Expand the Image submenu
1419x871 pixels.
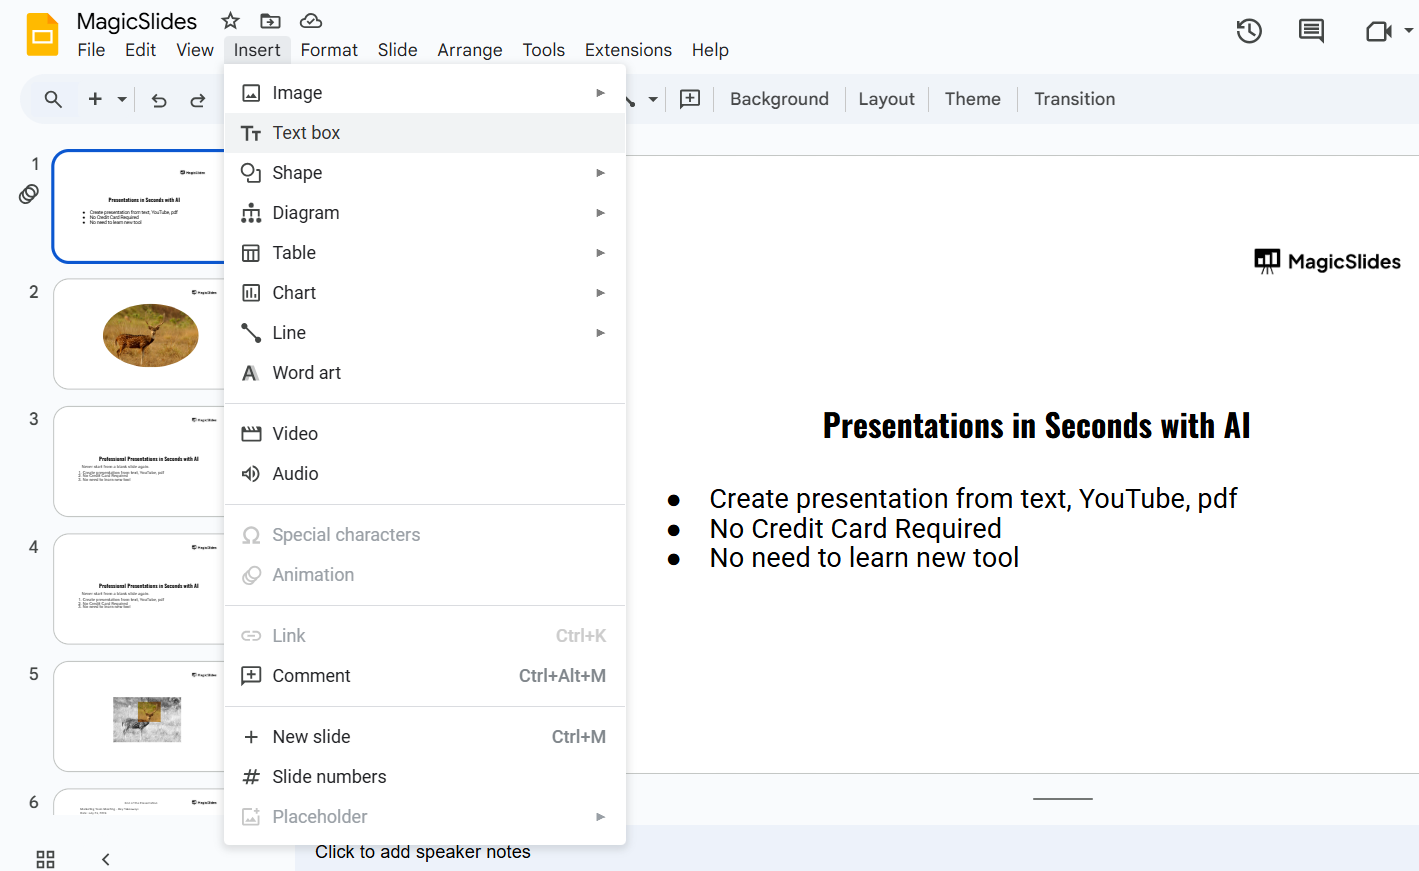tap(600, 93)
